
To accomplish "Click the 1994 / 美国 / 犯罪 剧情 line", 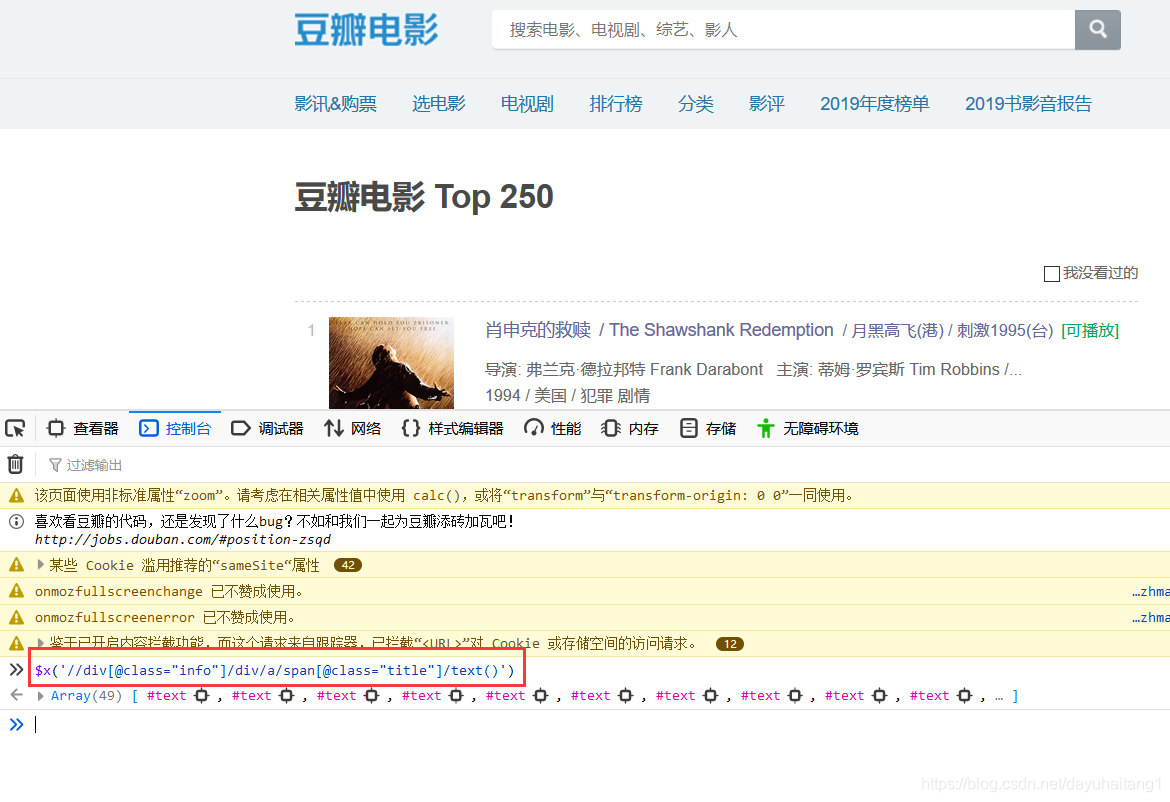I will (567, 396).
